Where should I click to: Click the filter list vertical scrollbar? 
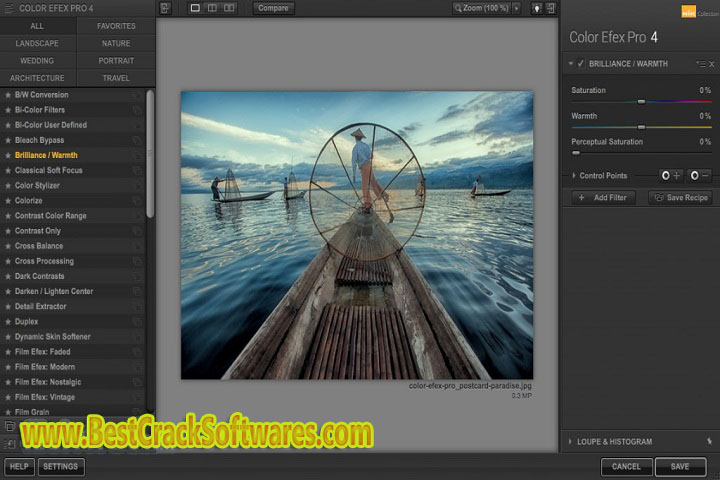tap(150, 153)
